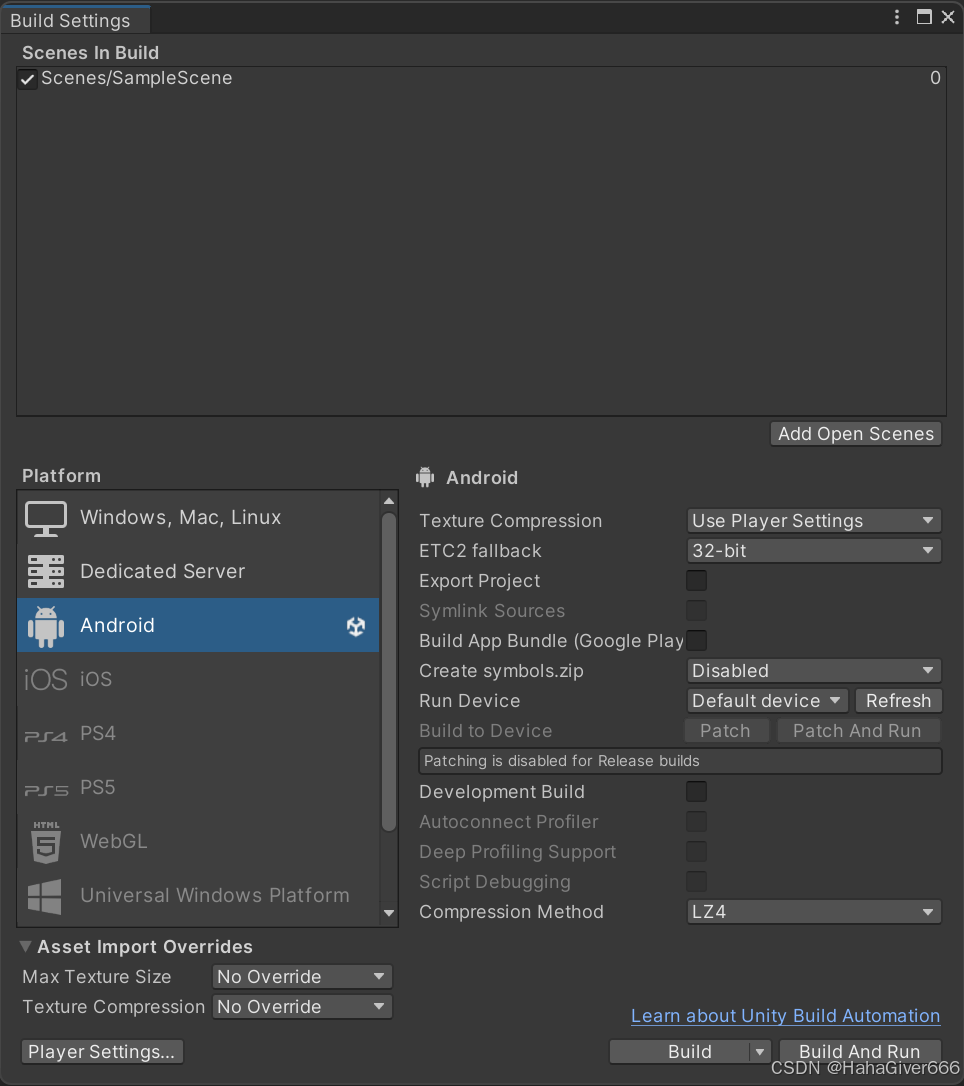Enable the Export Project checkbox
This screenshot has height=1086, width=964.
697,580
